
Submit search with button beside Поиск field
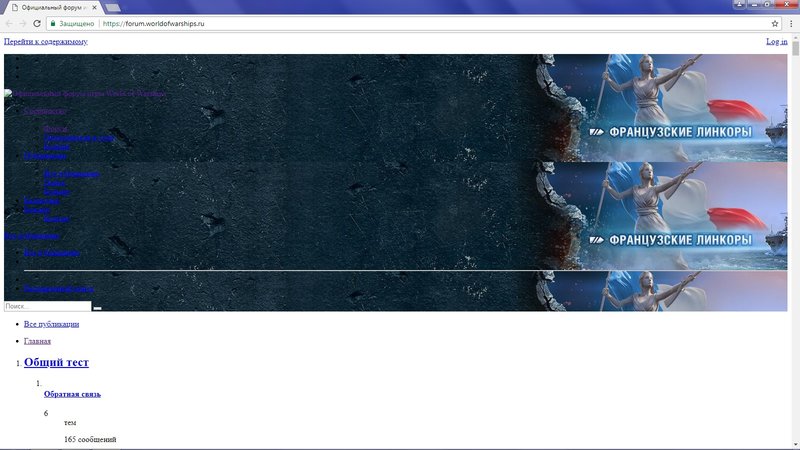click(x=97, y=308)
